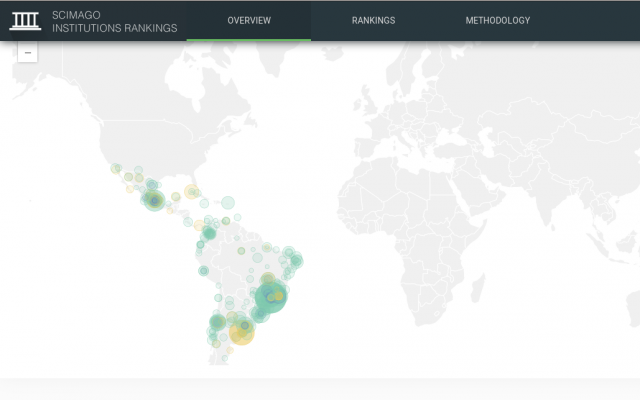Click the Scimago columns logo icon
640x400 pixels.
[x=25, y=21]
